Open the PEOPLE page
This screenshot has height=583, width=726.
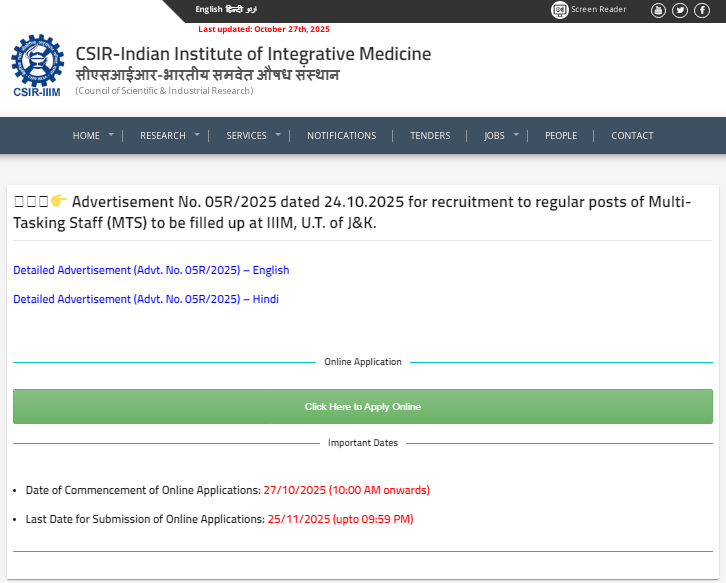tap(561, 136)
